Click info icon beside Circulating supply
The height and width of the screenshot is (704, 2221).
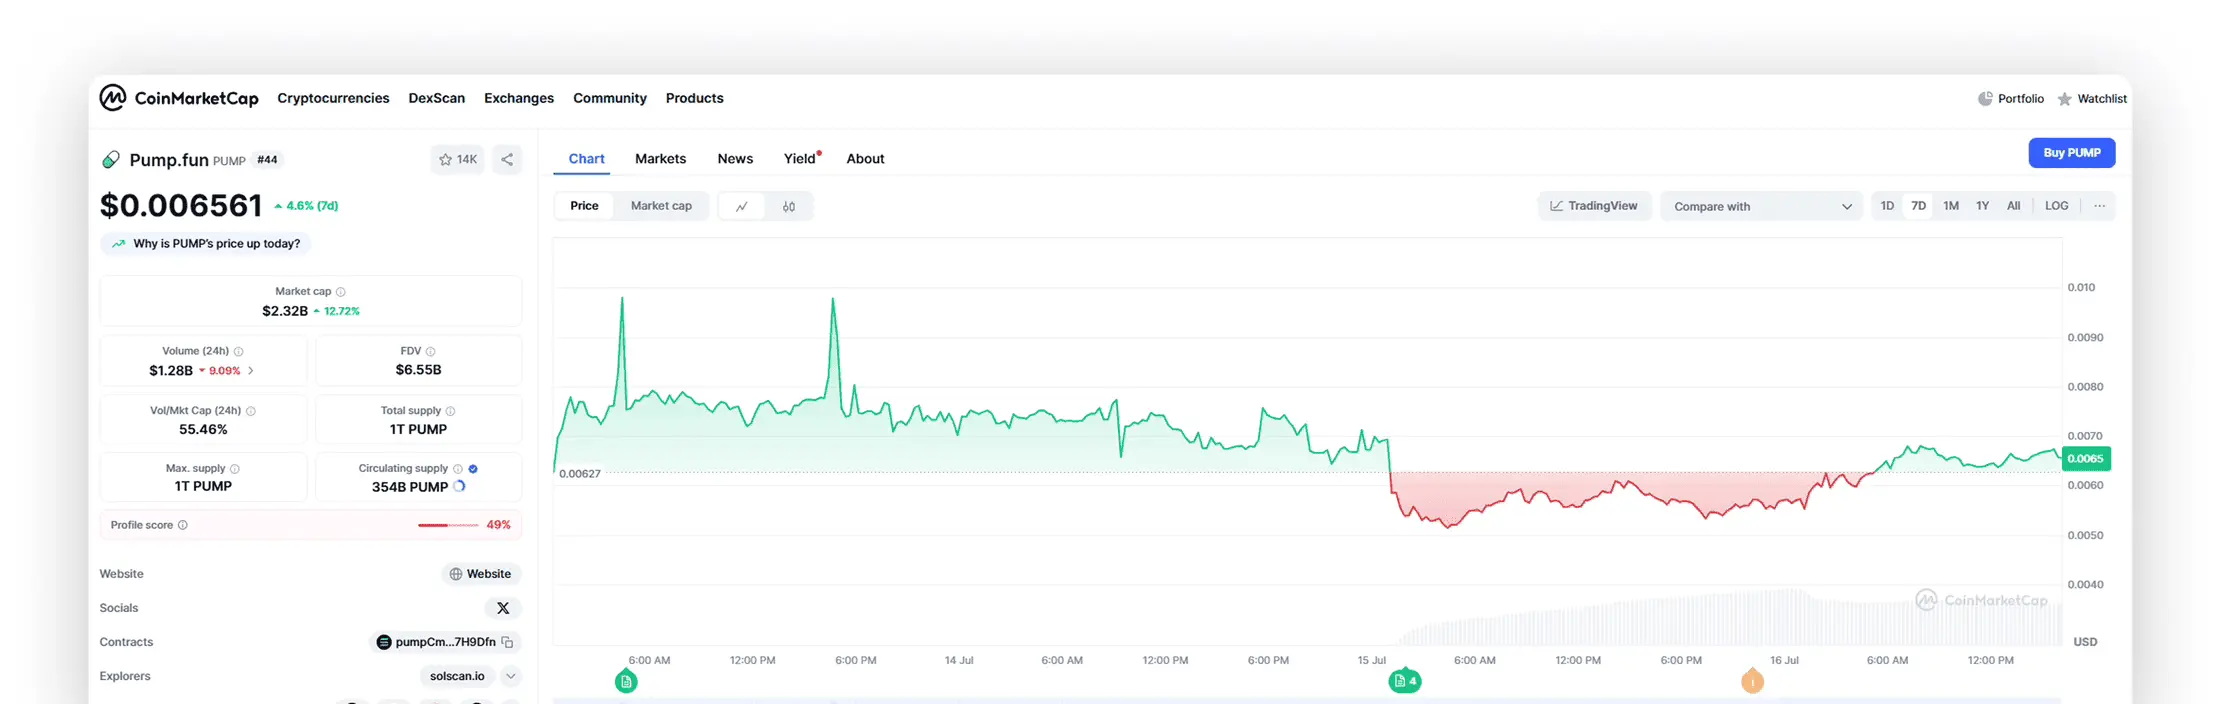(x=458, y=469)
